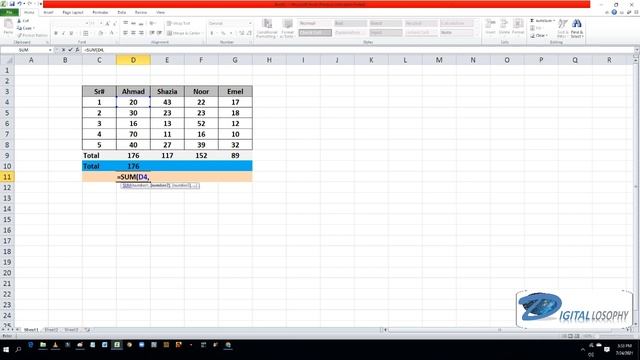Center text horizontally in cell
Image resolution: width=640 pixels, height=360 pixels.
(x=133, y=33)
